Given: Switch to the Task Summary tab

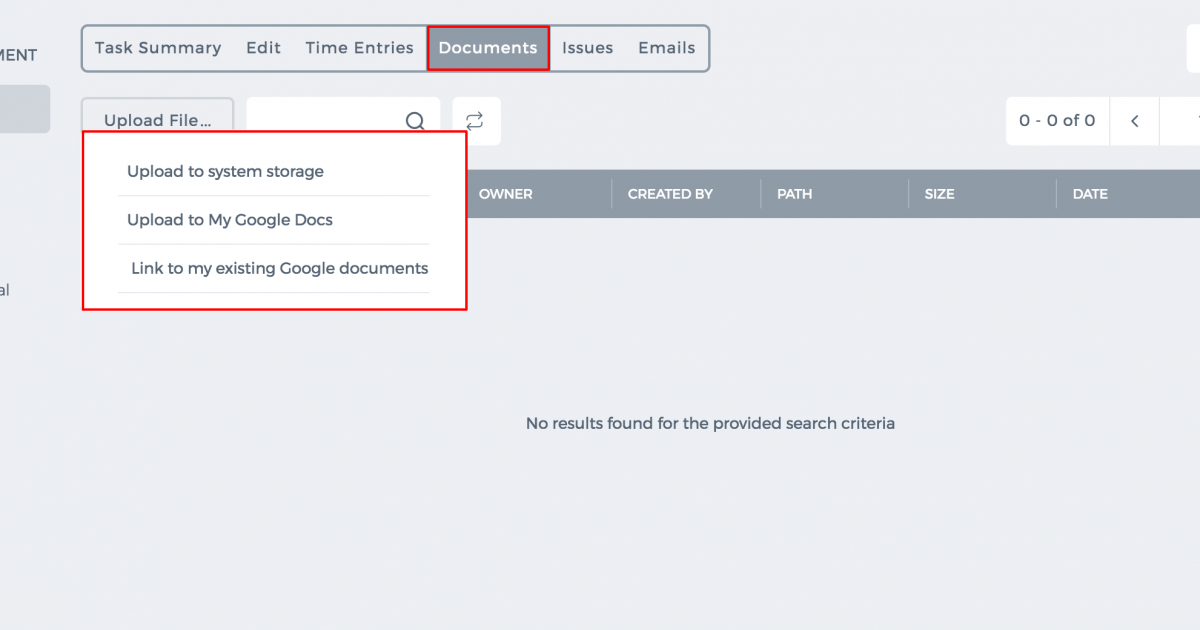Looking at the screenshot, I should point(158,48).
